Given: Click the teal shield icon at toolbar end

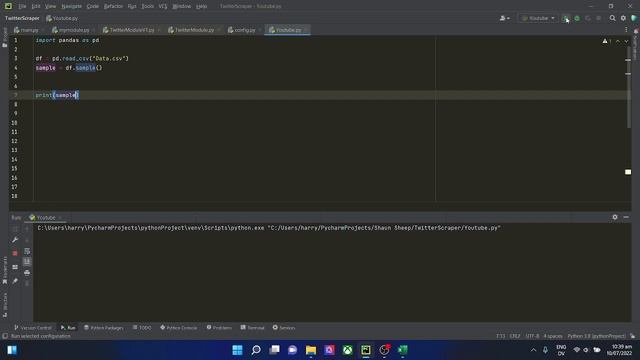Looking at the screenshot, I should click(634, 18).
